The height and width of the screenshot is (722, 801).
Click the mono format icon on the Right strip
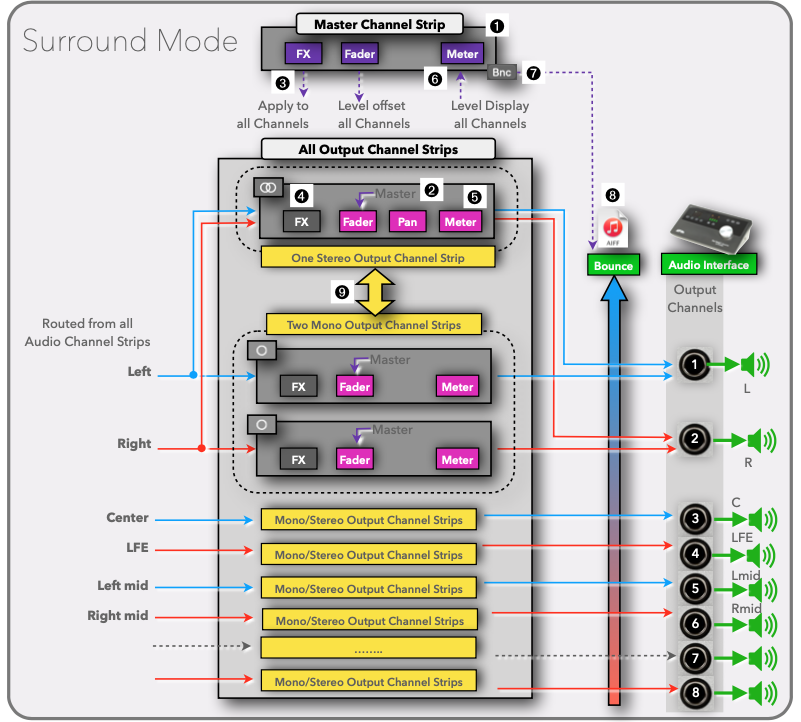tap(262, 424)
